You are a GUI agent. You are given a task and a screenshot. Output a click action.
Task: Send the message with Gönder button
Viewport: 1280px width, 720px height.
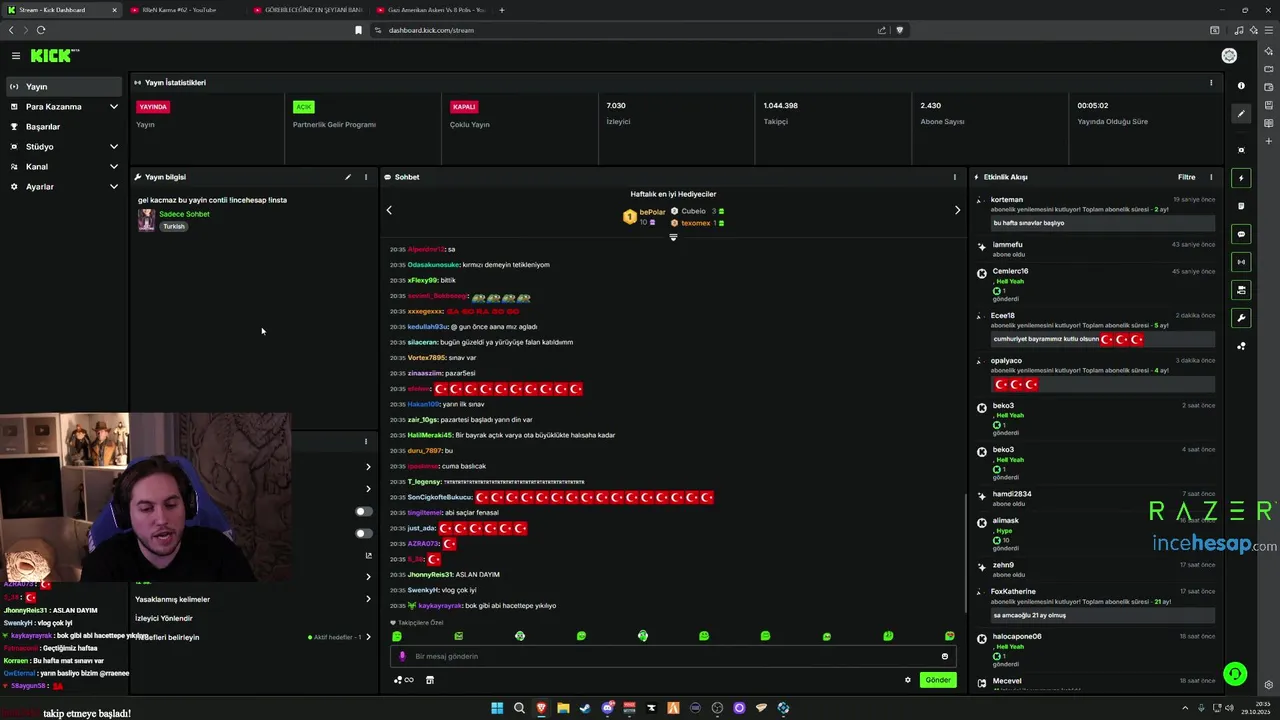coord(938,680)
